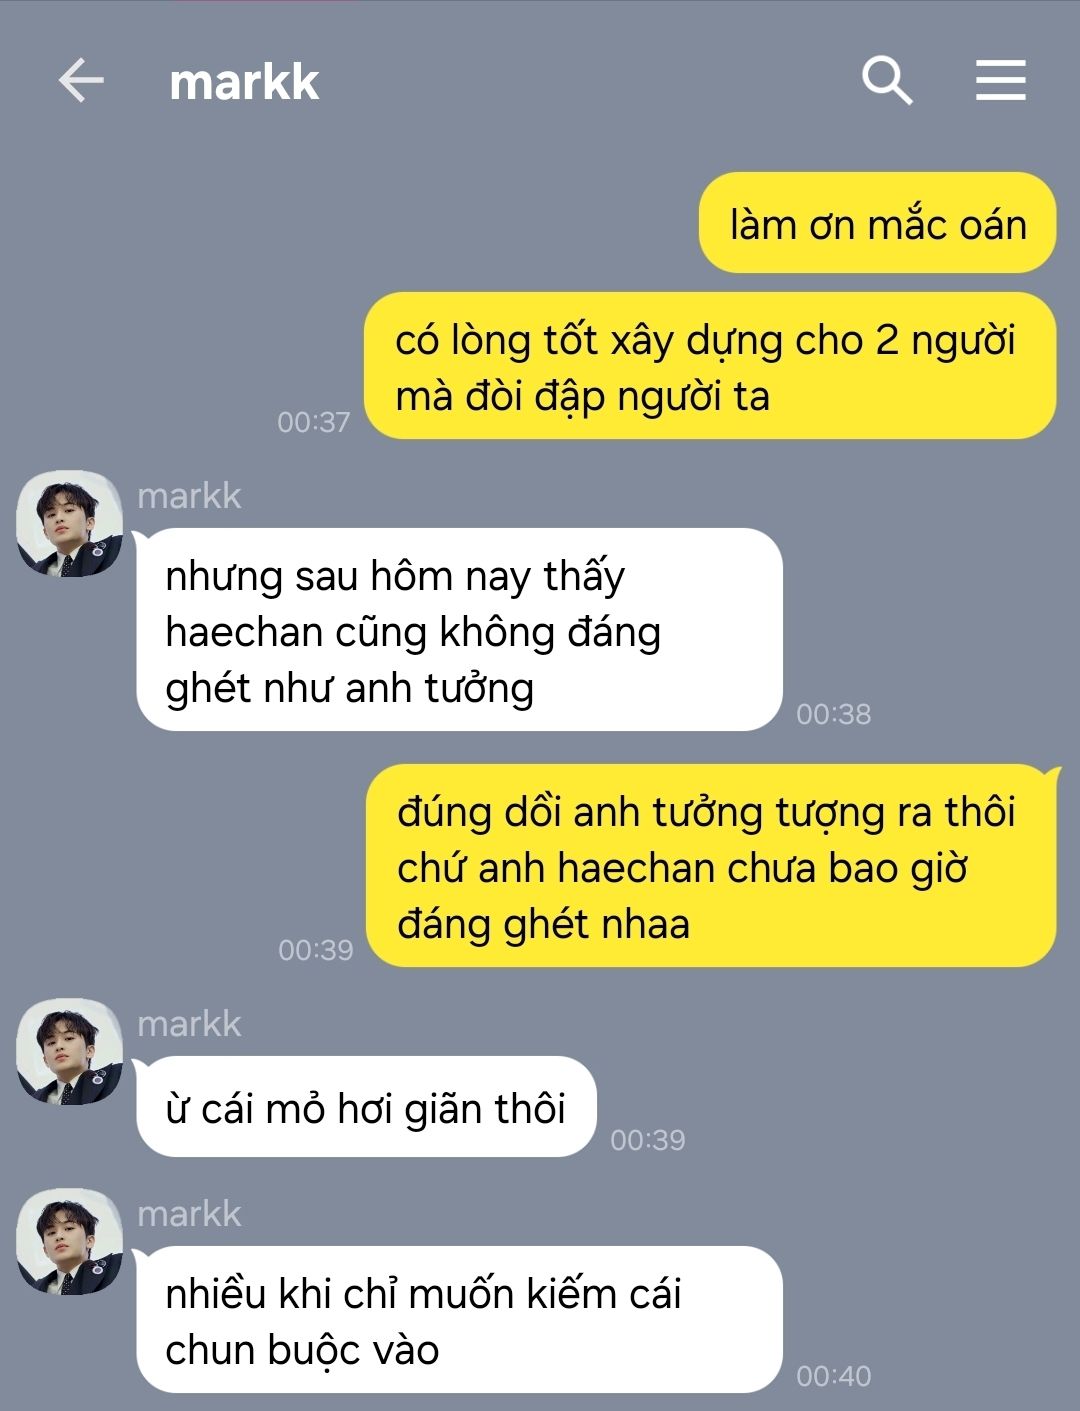Select the 'làm ơn mắc oán' bubble

tap(877, 223)
